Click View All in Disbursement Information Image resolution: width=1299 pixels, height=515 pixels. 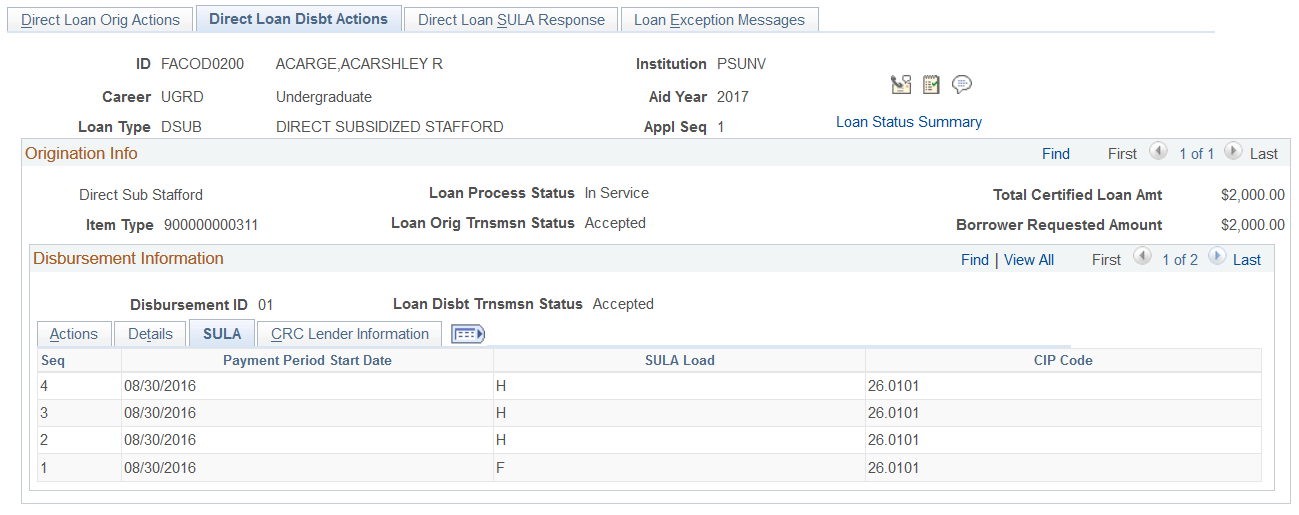coord(1028,260)
